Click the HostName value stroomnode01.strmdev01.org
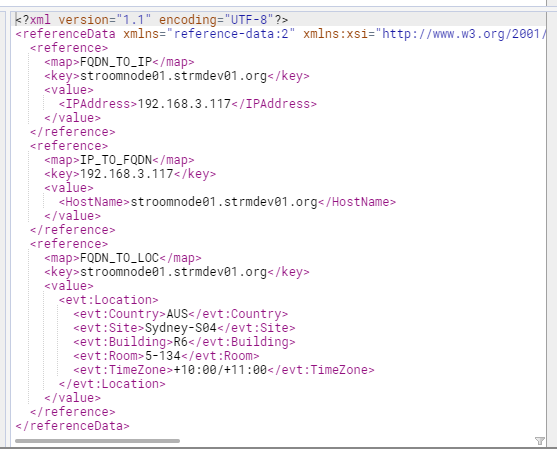Viewport: 557px width, 449px height. 224,202
